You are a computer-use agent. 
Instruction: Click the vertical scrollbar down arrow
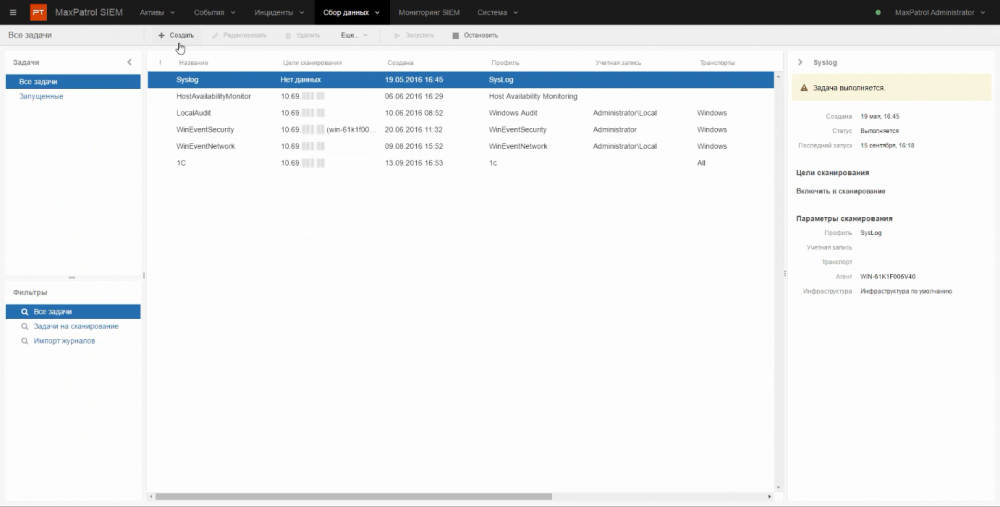coord(778,487)
